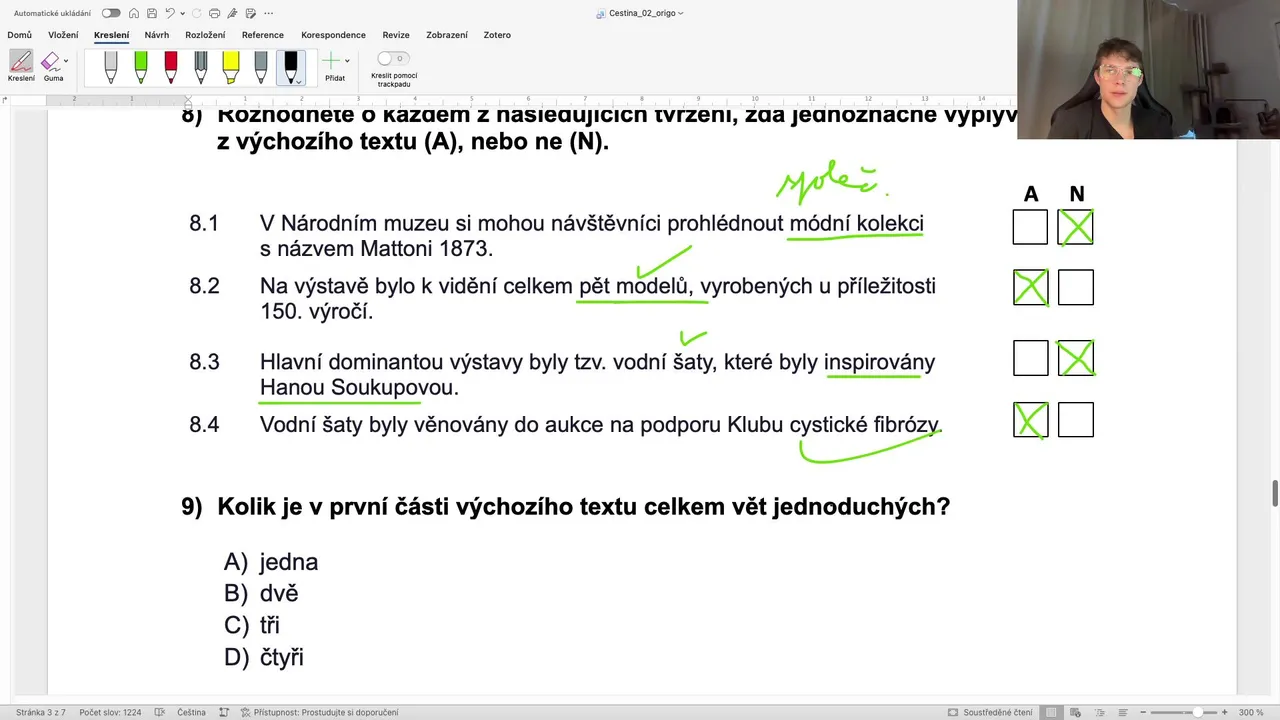Click the Print icon in title bar
This screenshot has width=1280, height=720.
[x=214, y=13]
